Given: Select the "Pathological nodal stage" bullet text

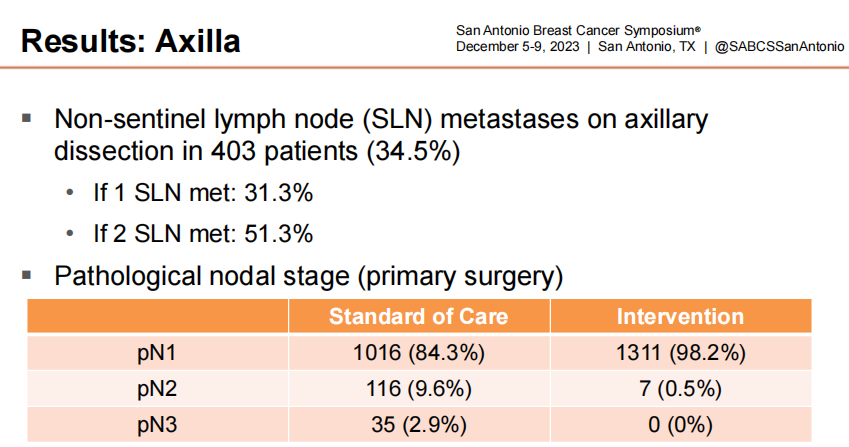Looking at the screenshot, I should tap(309, 275).
